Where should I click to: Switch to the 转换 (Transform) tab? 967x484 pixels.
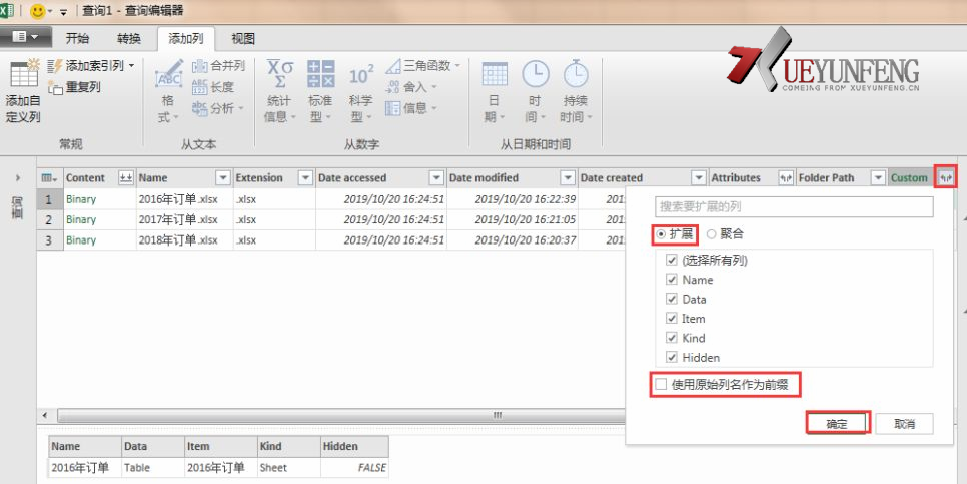click(x=129, y=39)
